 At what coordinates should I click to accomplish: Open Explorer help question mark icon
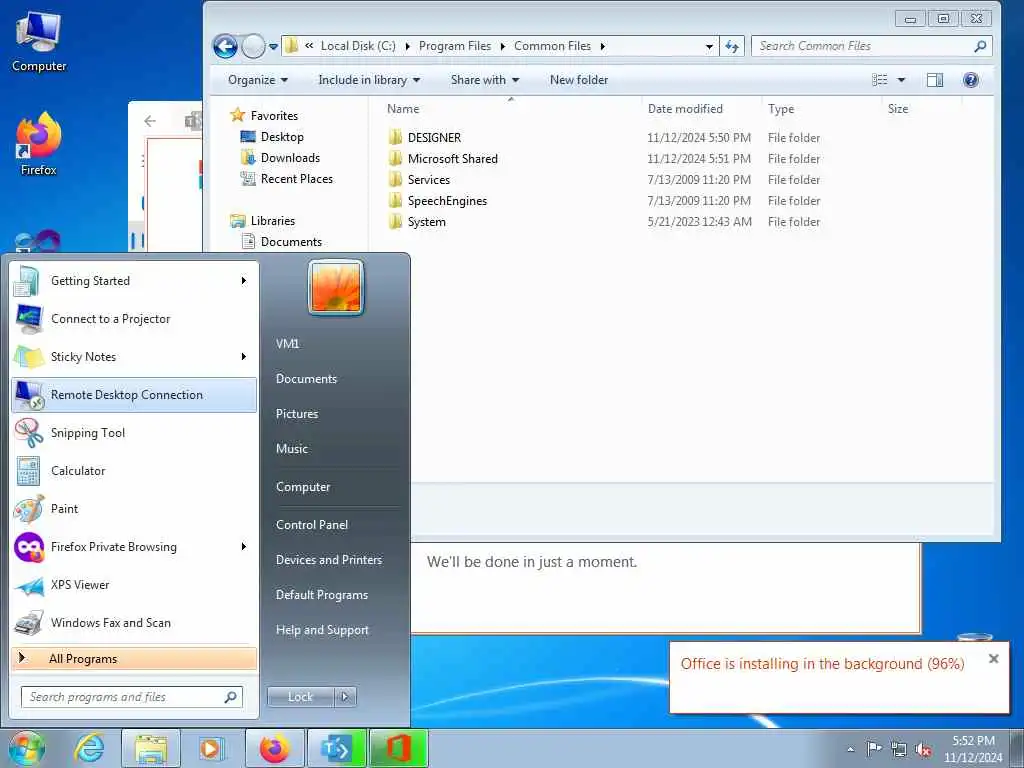[970, 80]
